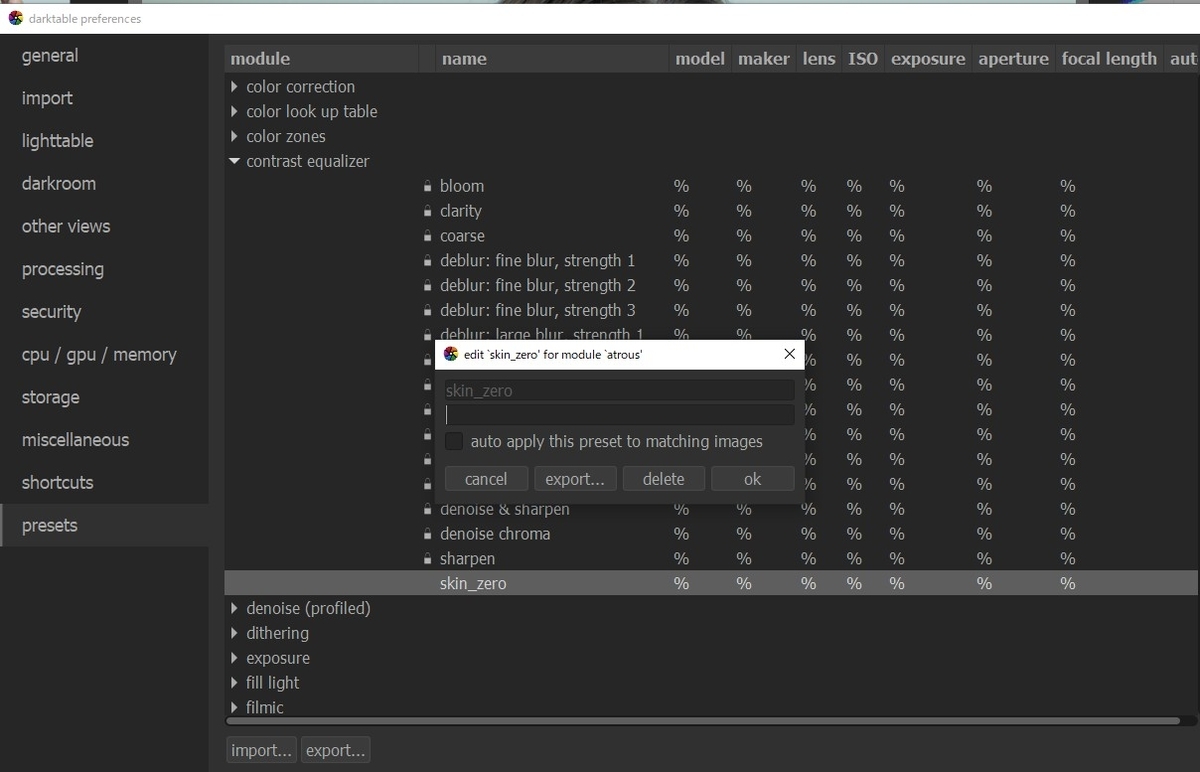
Task: Click cancel in the edit preset dialog
Action: coord(486,479)
